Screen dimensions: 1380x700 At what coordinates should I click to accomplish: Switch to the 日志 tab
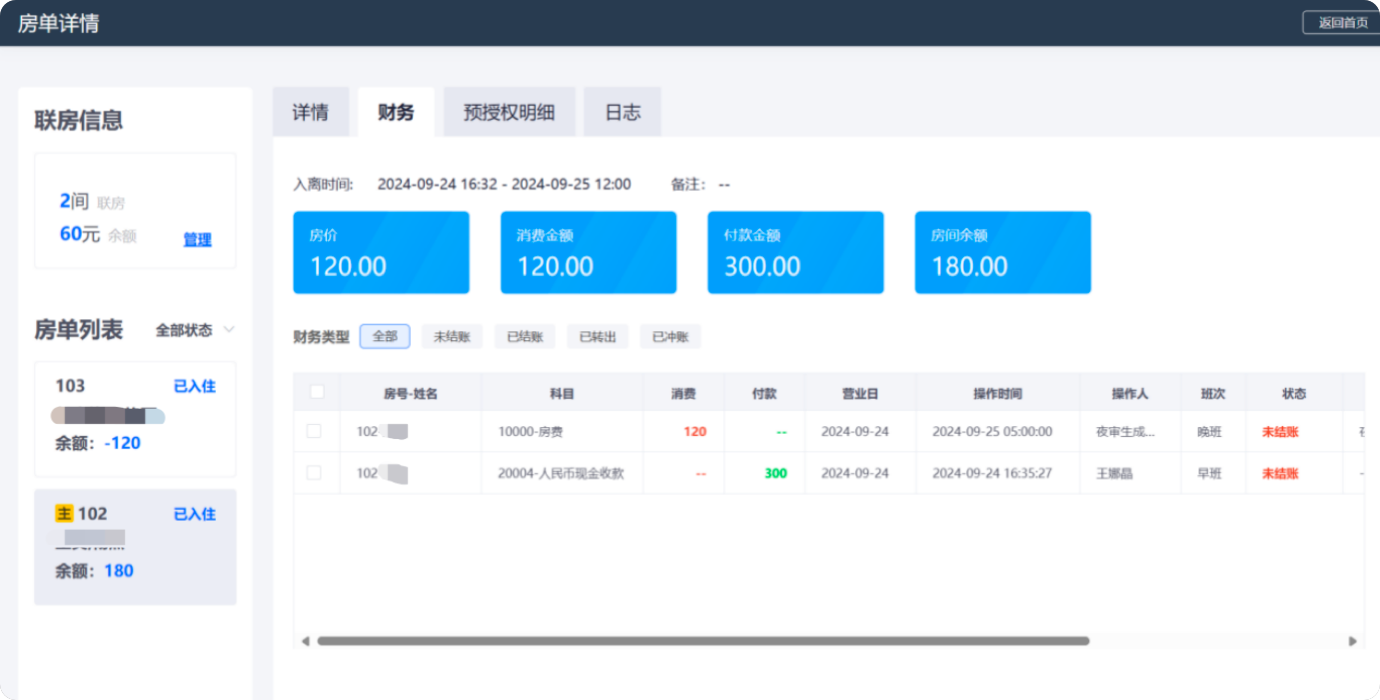pos(622,112)
